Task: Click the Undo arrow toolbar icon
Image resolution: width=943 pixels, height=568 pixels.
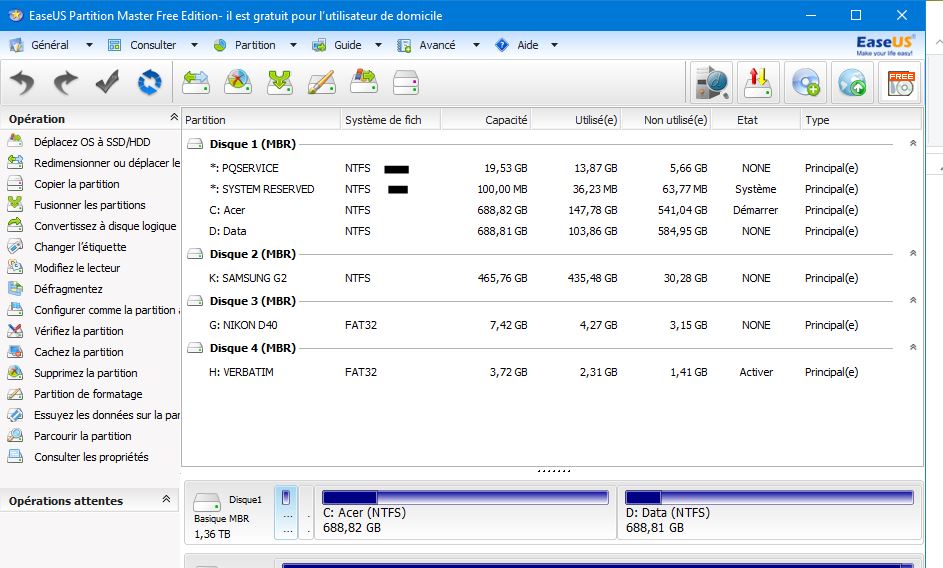Action: click(23, 82)
